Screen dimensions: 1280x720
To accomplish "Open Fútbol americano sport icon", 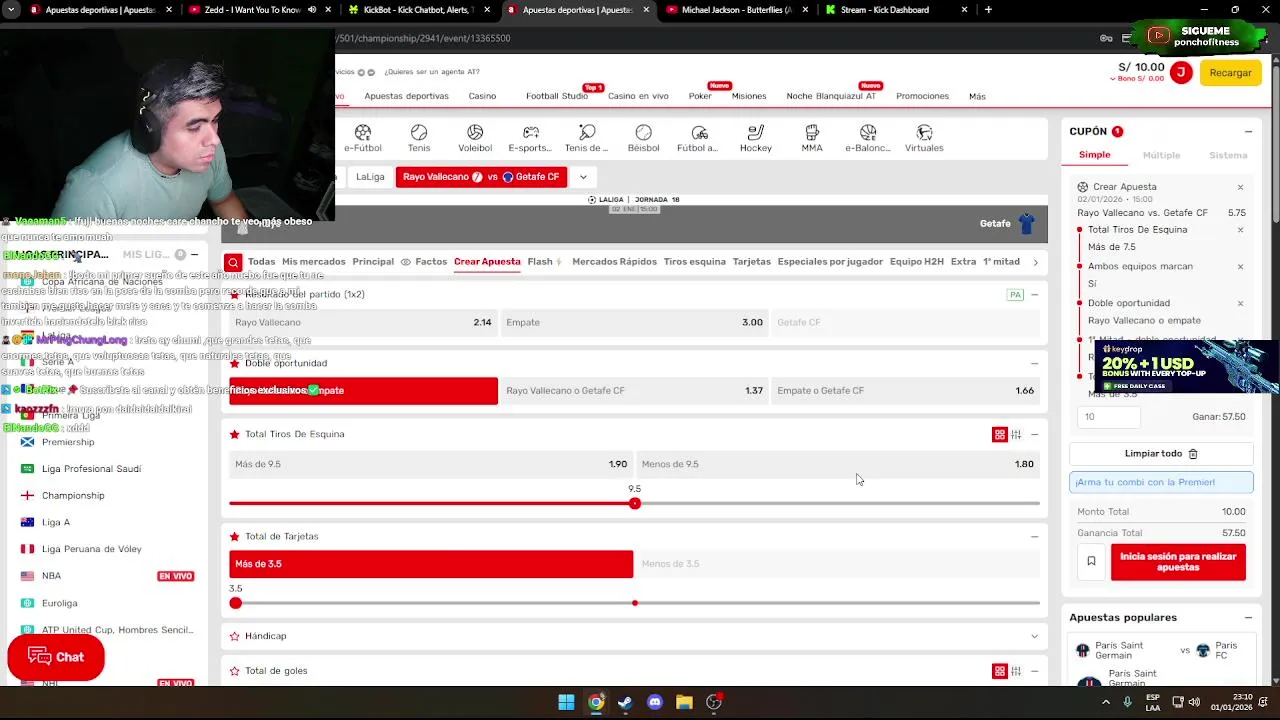I will [698, 139].
